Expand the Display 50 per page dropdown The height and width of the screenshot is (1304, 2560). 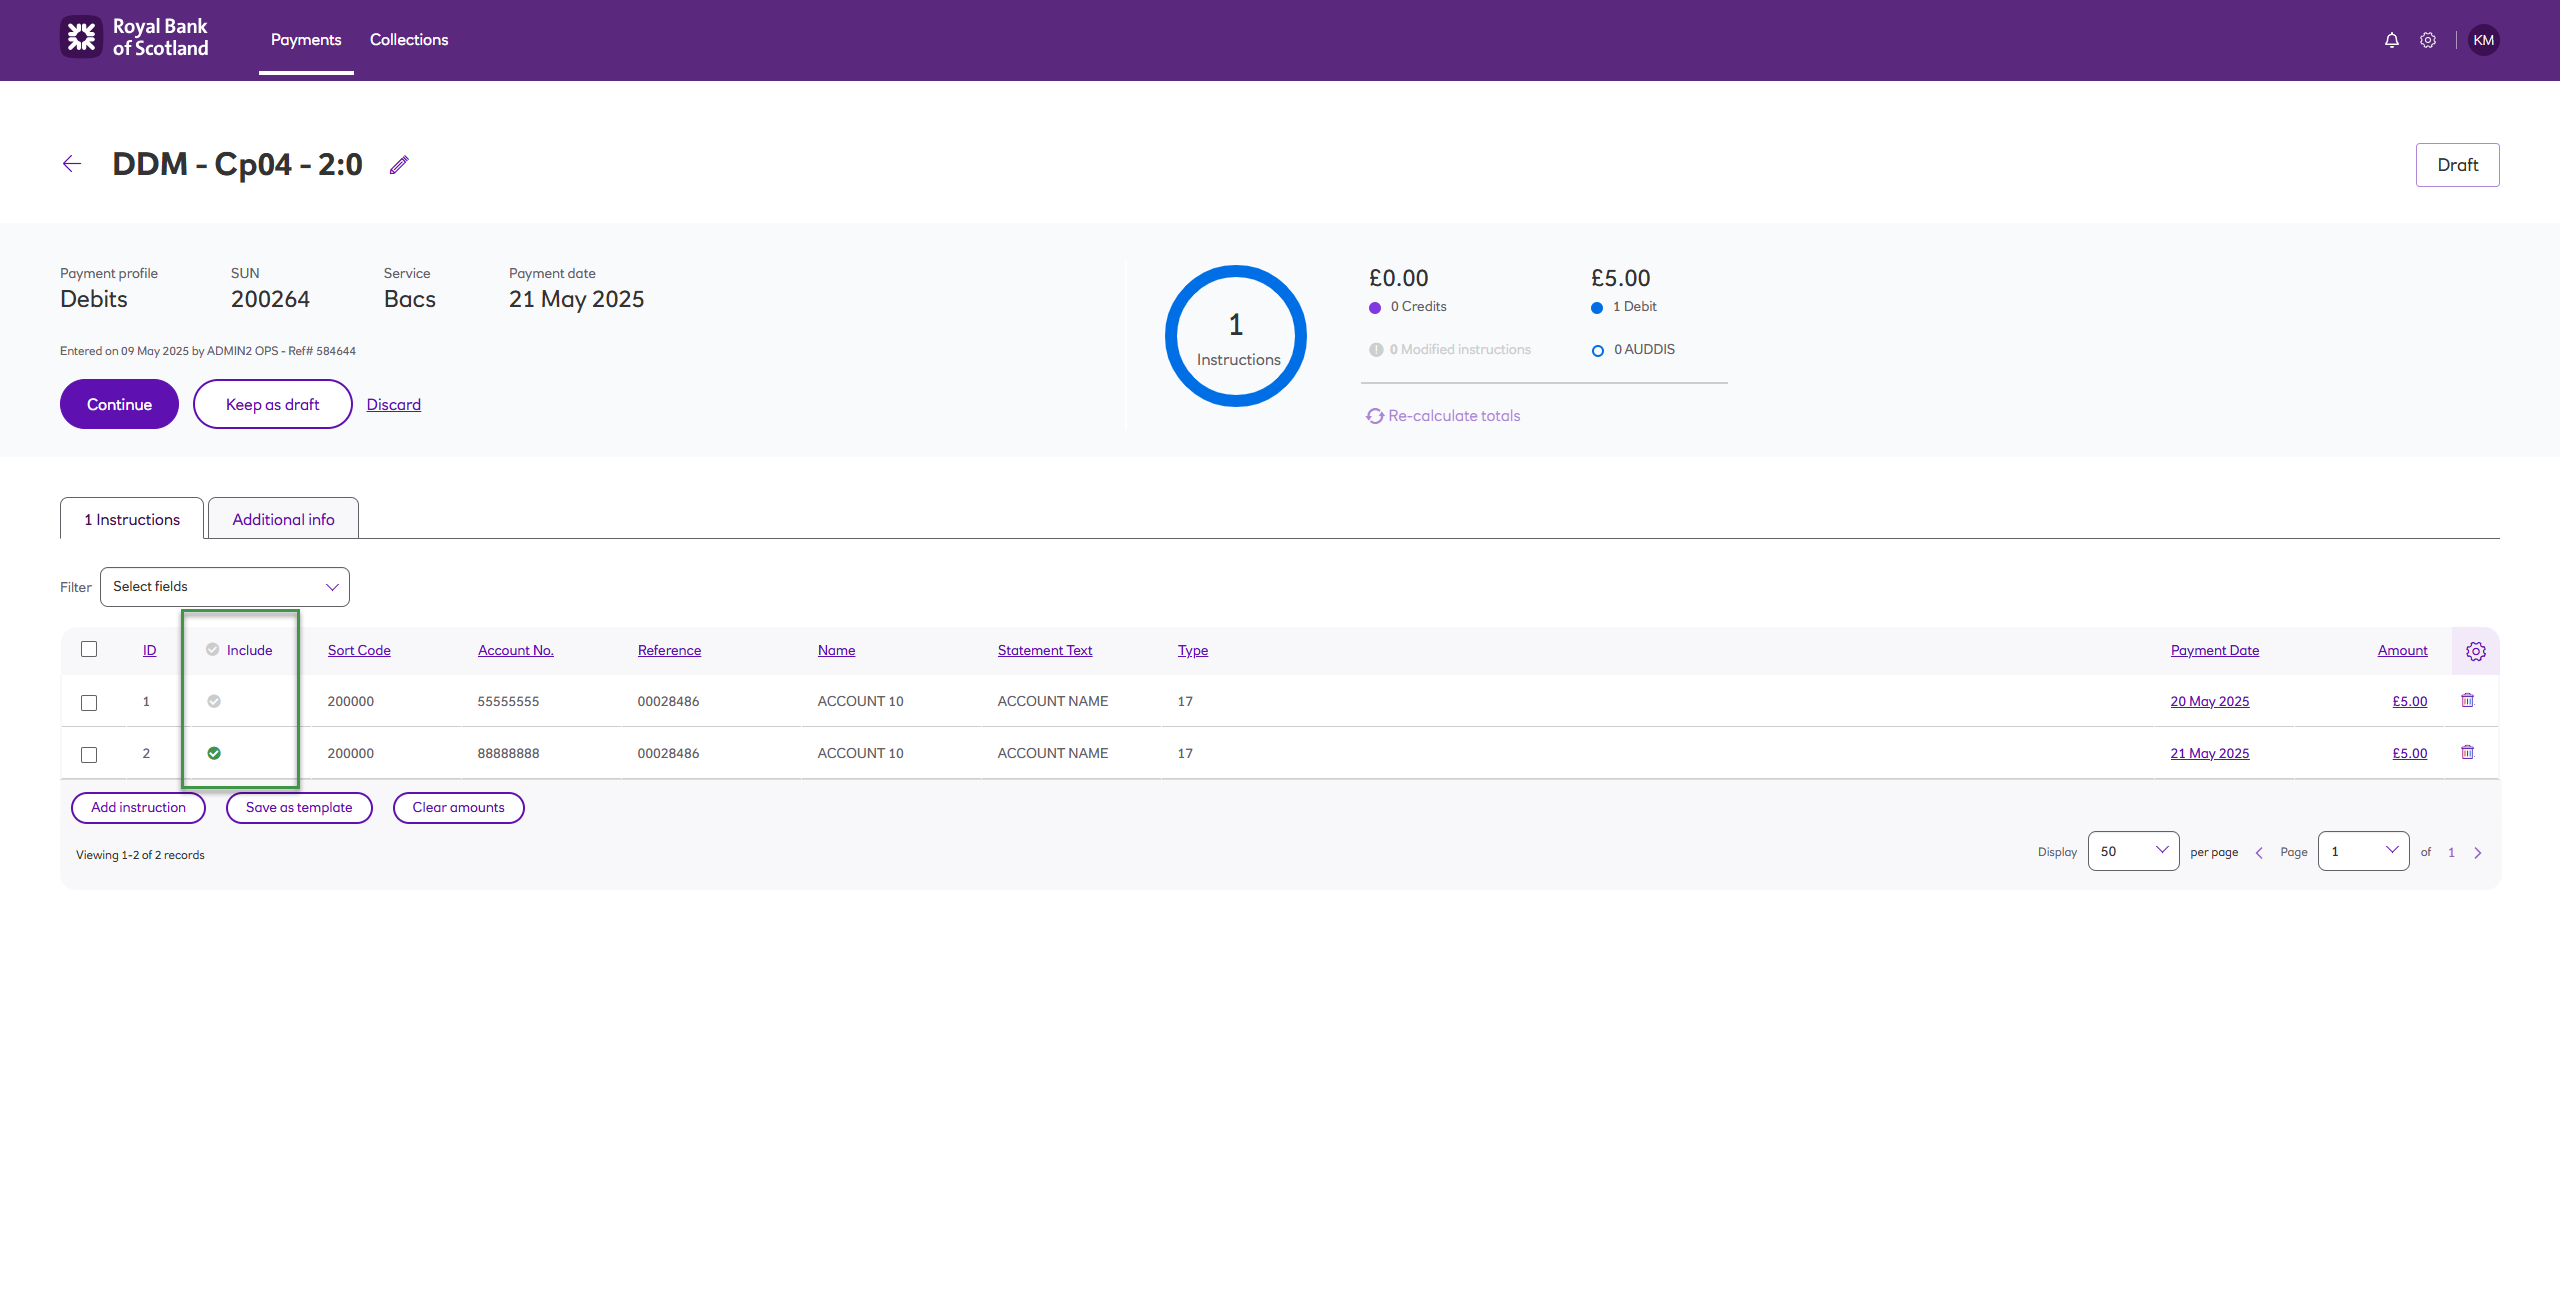2133,851
